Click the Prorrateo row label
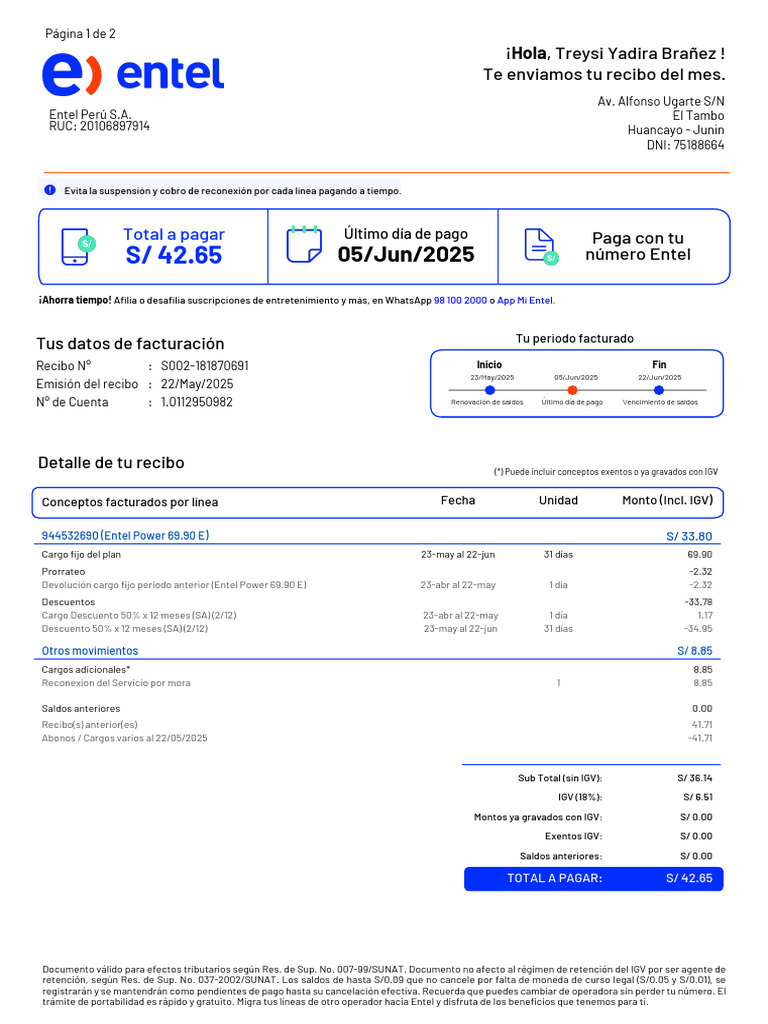Screen dimensions: 768x1024 pyautogui.click(x=63, y=571)
